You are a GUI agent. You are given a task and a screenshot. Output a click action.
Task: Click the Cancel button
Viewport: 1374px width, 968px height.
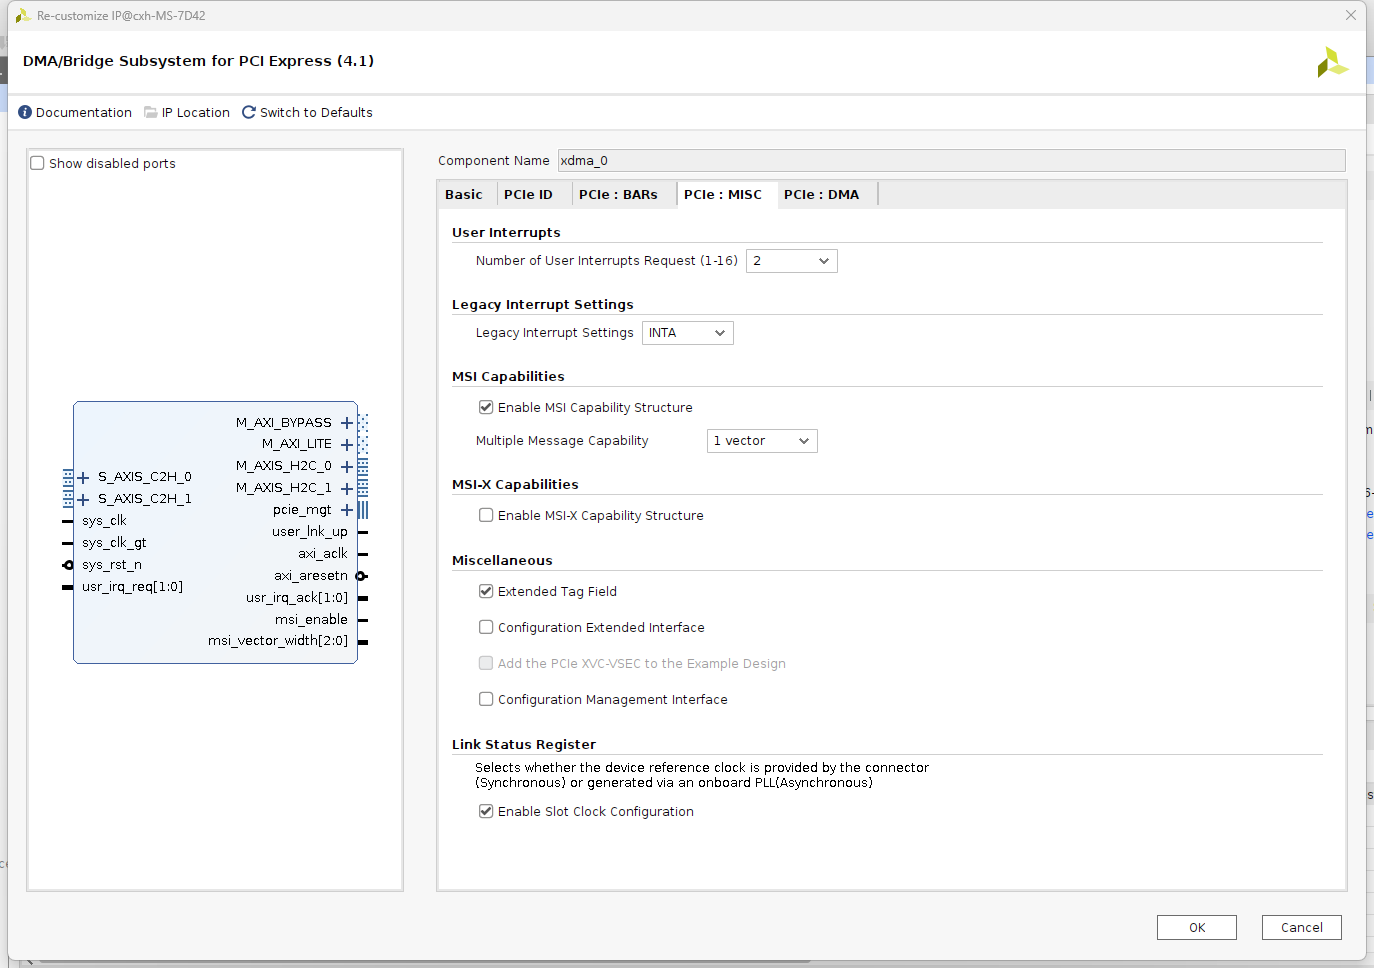point(1302,927)
